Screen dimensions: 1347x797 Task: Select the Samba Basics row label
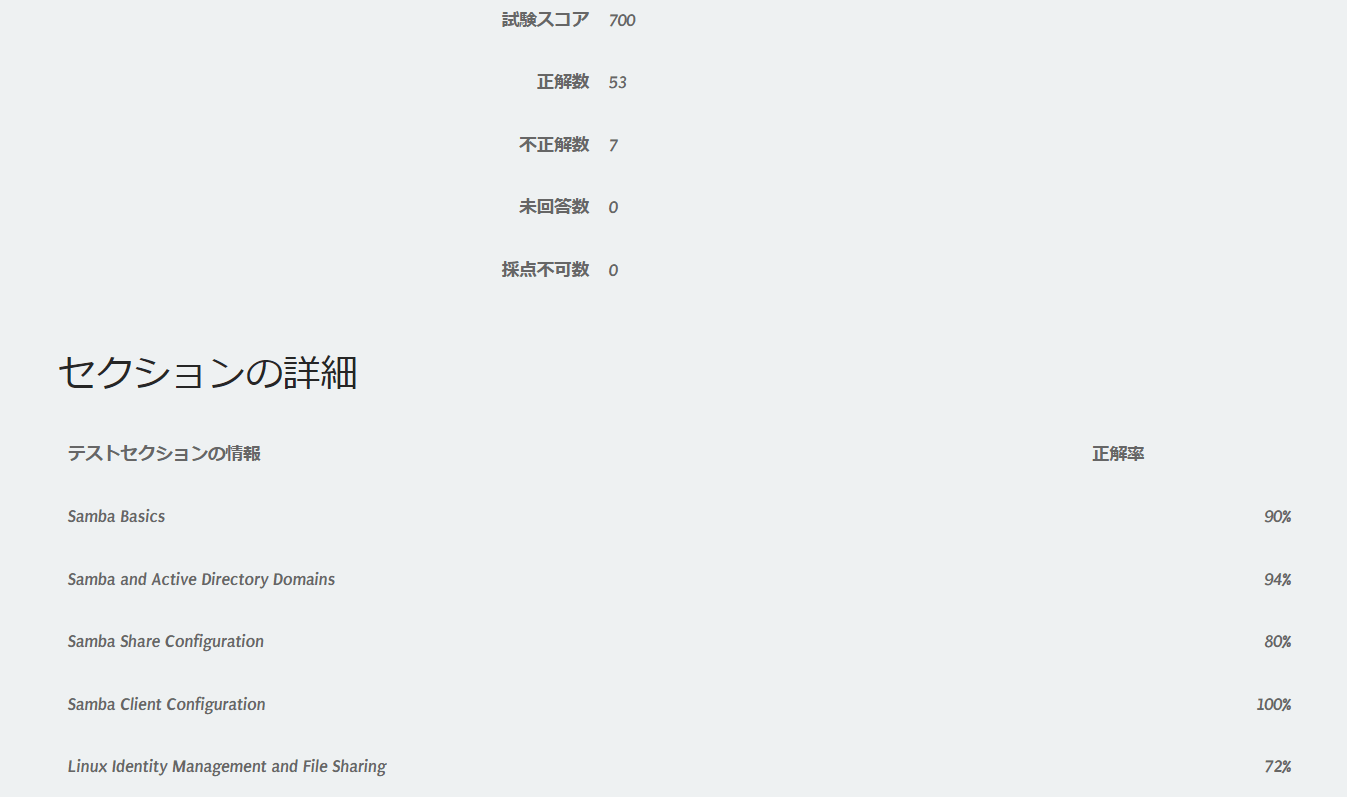pyautogui.click(x=117, y=516)
